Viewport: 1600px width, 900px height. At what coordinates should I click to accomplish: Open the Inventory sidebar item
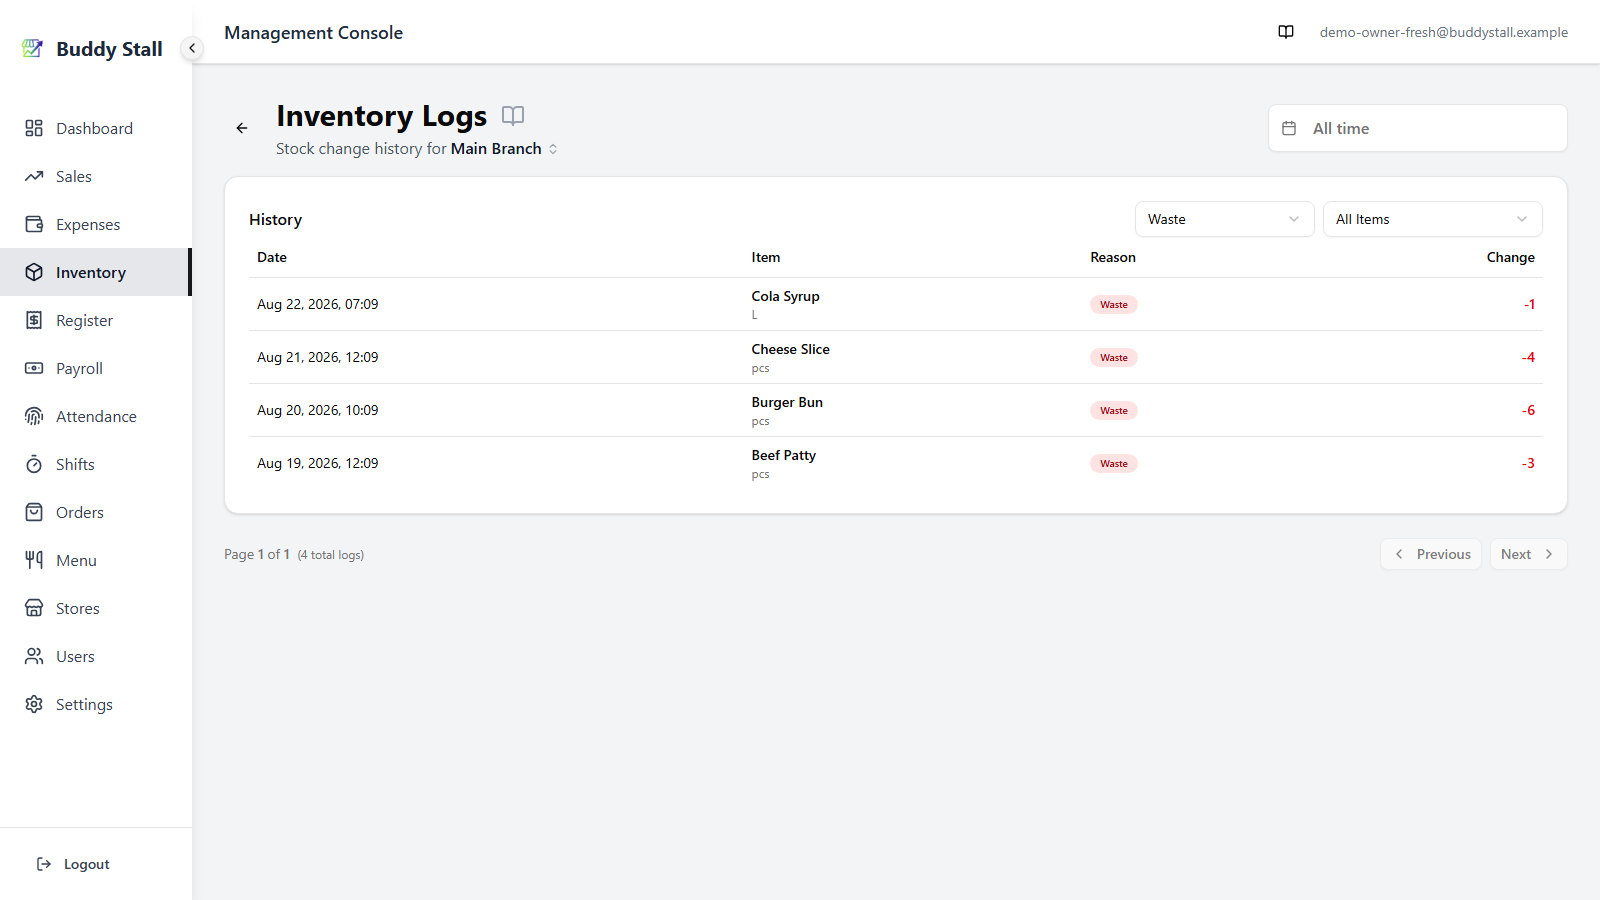click(95, 272)
